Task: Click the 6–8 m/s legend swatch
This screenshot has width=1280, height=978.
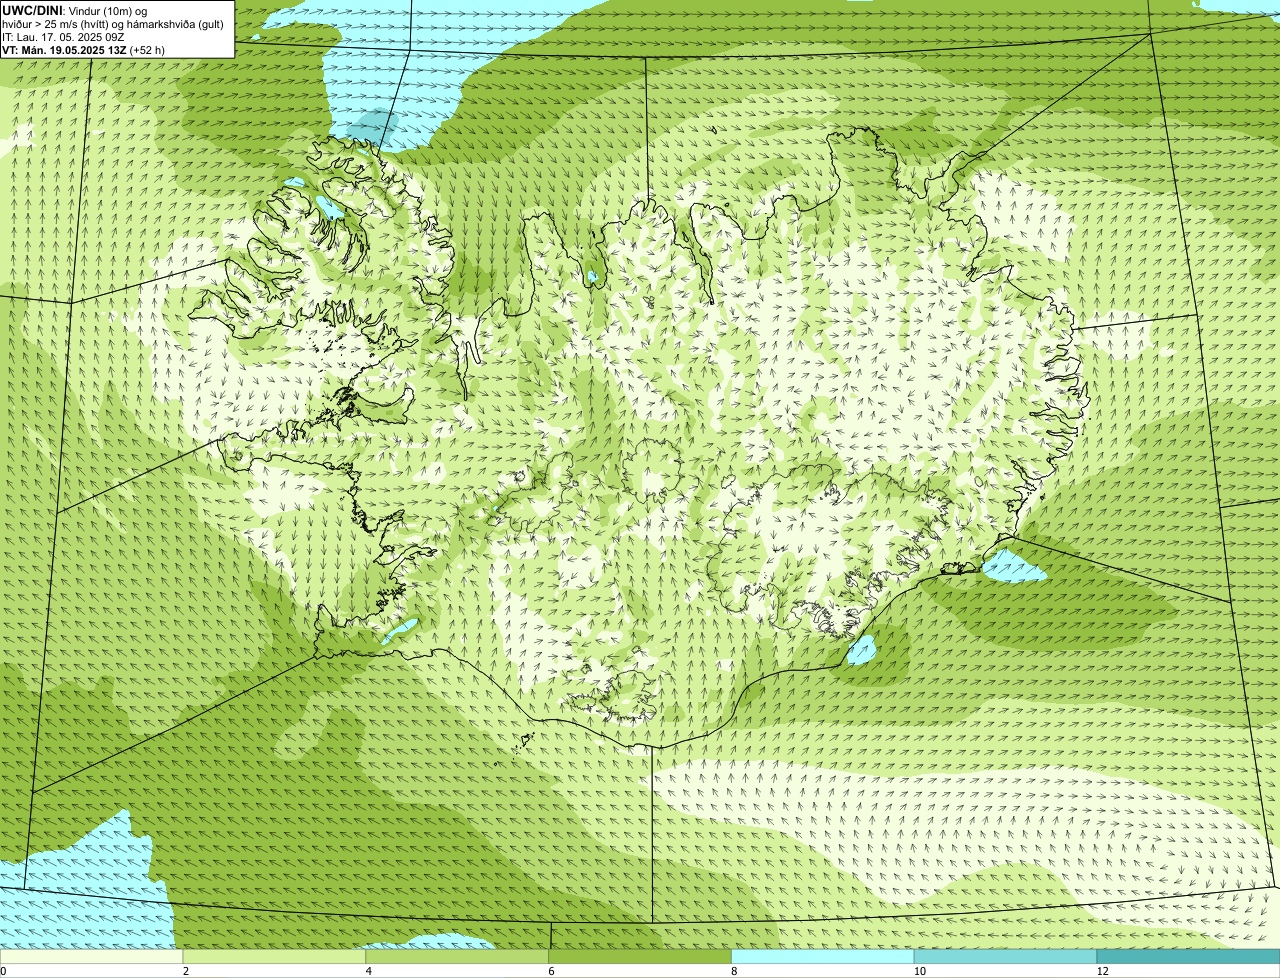Action: (x=641, y=957)
